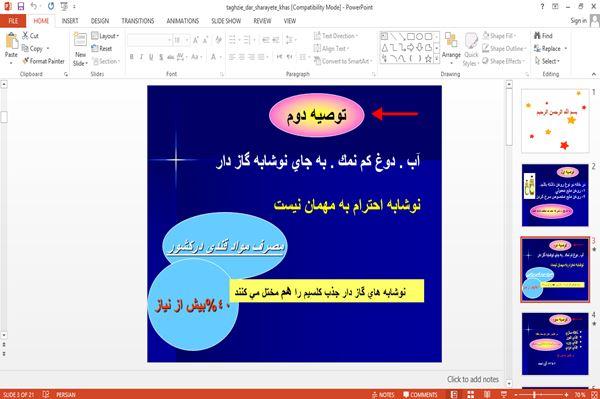Open PowerPoint Help question mark icon
The width and height of the screenshot is (600, 399).
click(x=542, y=7)
